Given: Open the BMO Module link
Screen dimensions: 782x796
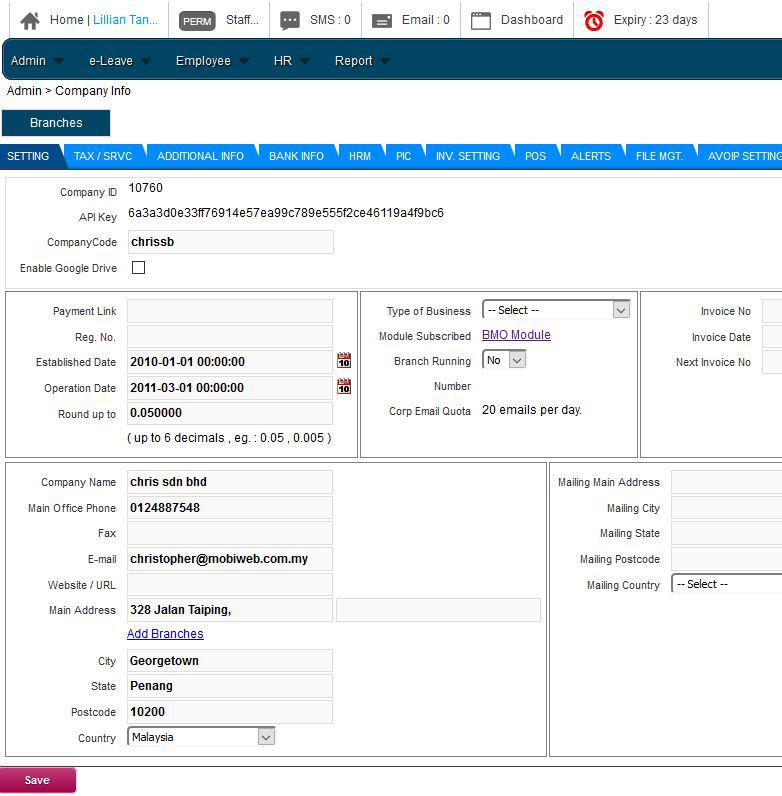Looking at the screenshot, I should [x=516, y=335].
